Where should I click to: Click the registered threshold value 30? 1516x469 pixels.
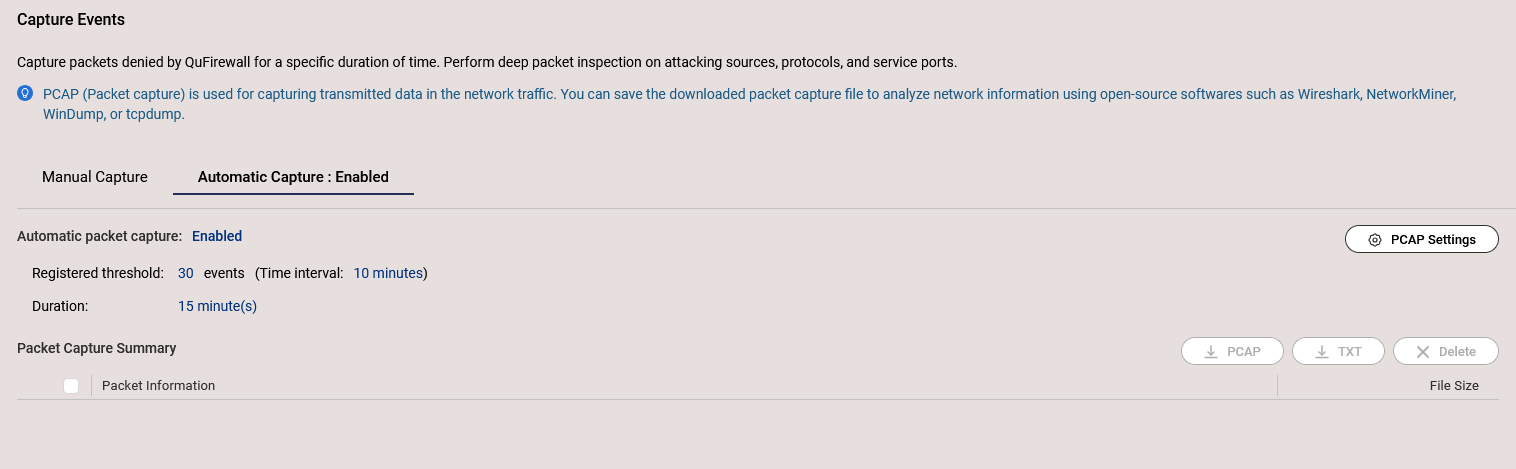pyautogui.click(x=186, y=273)
